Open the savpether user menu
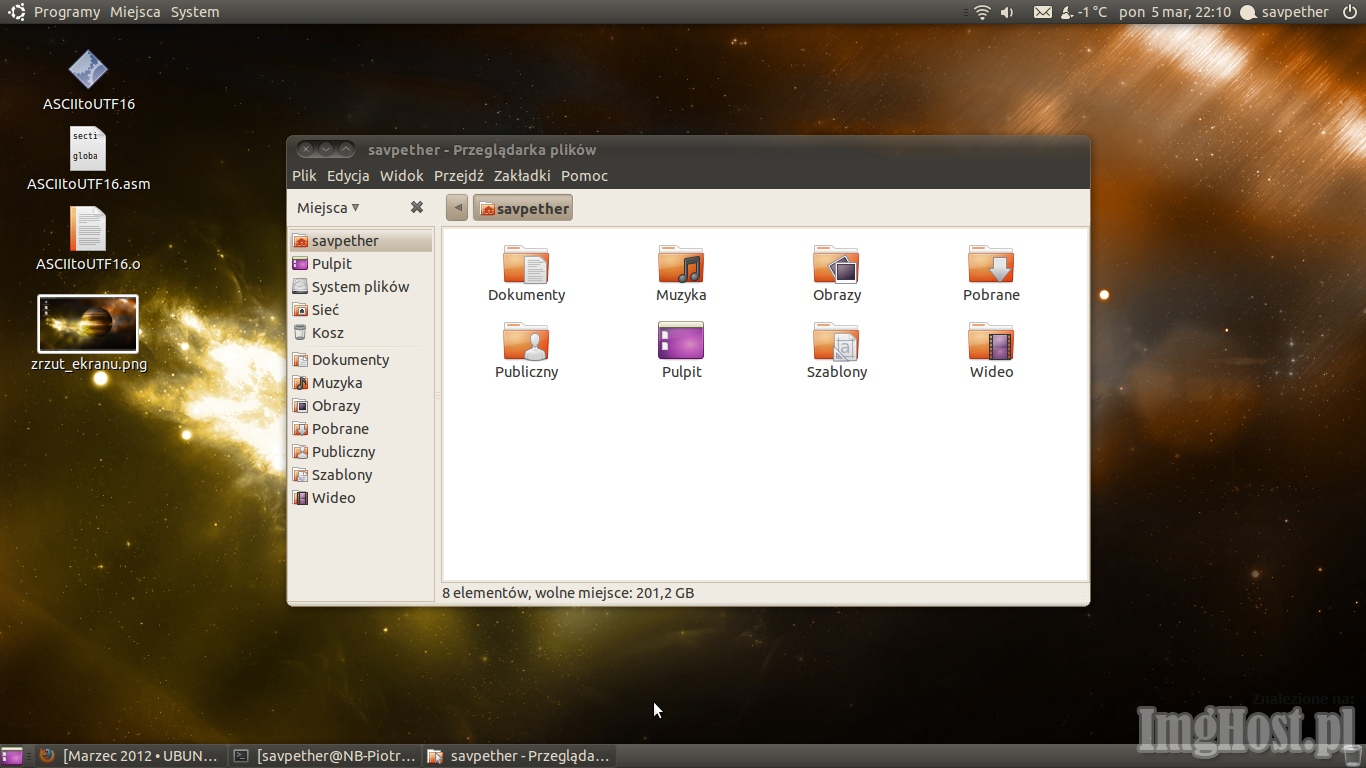The height and width of the screenshot is (768, 1366). 1284,12
